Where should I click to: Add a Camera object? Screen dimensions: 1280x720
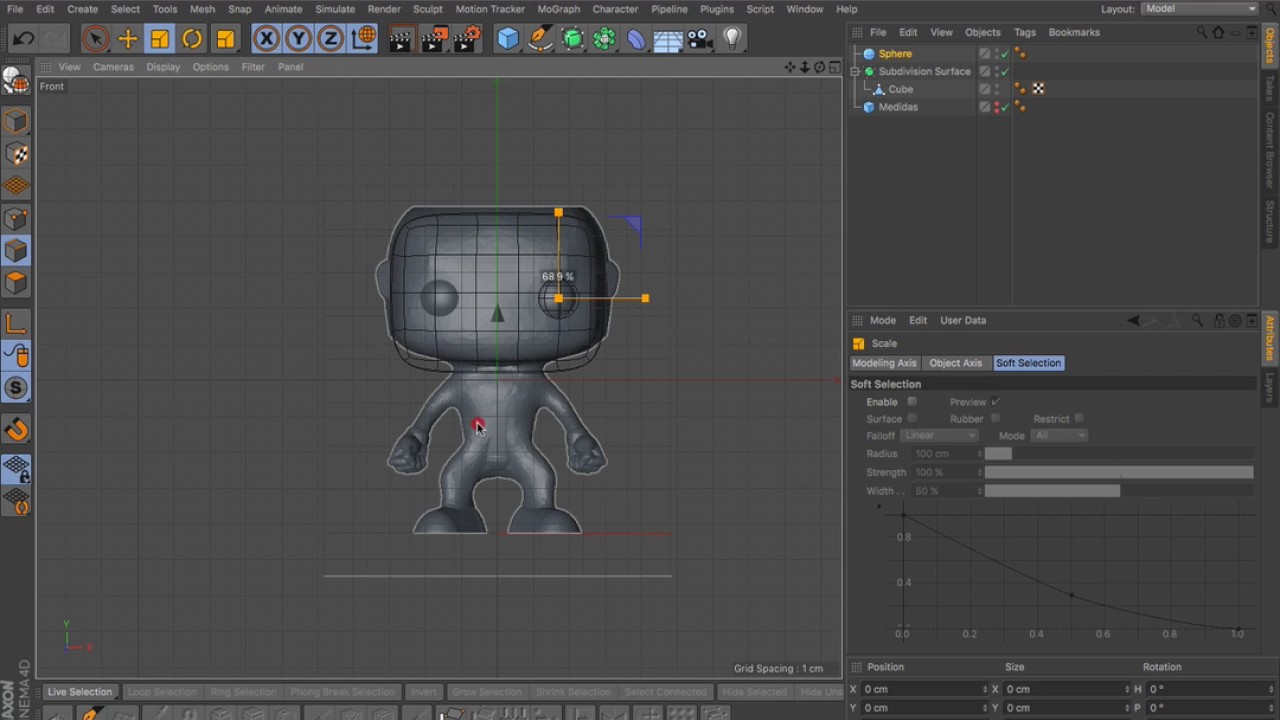point(700,39)
